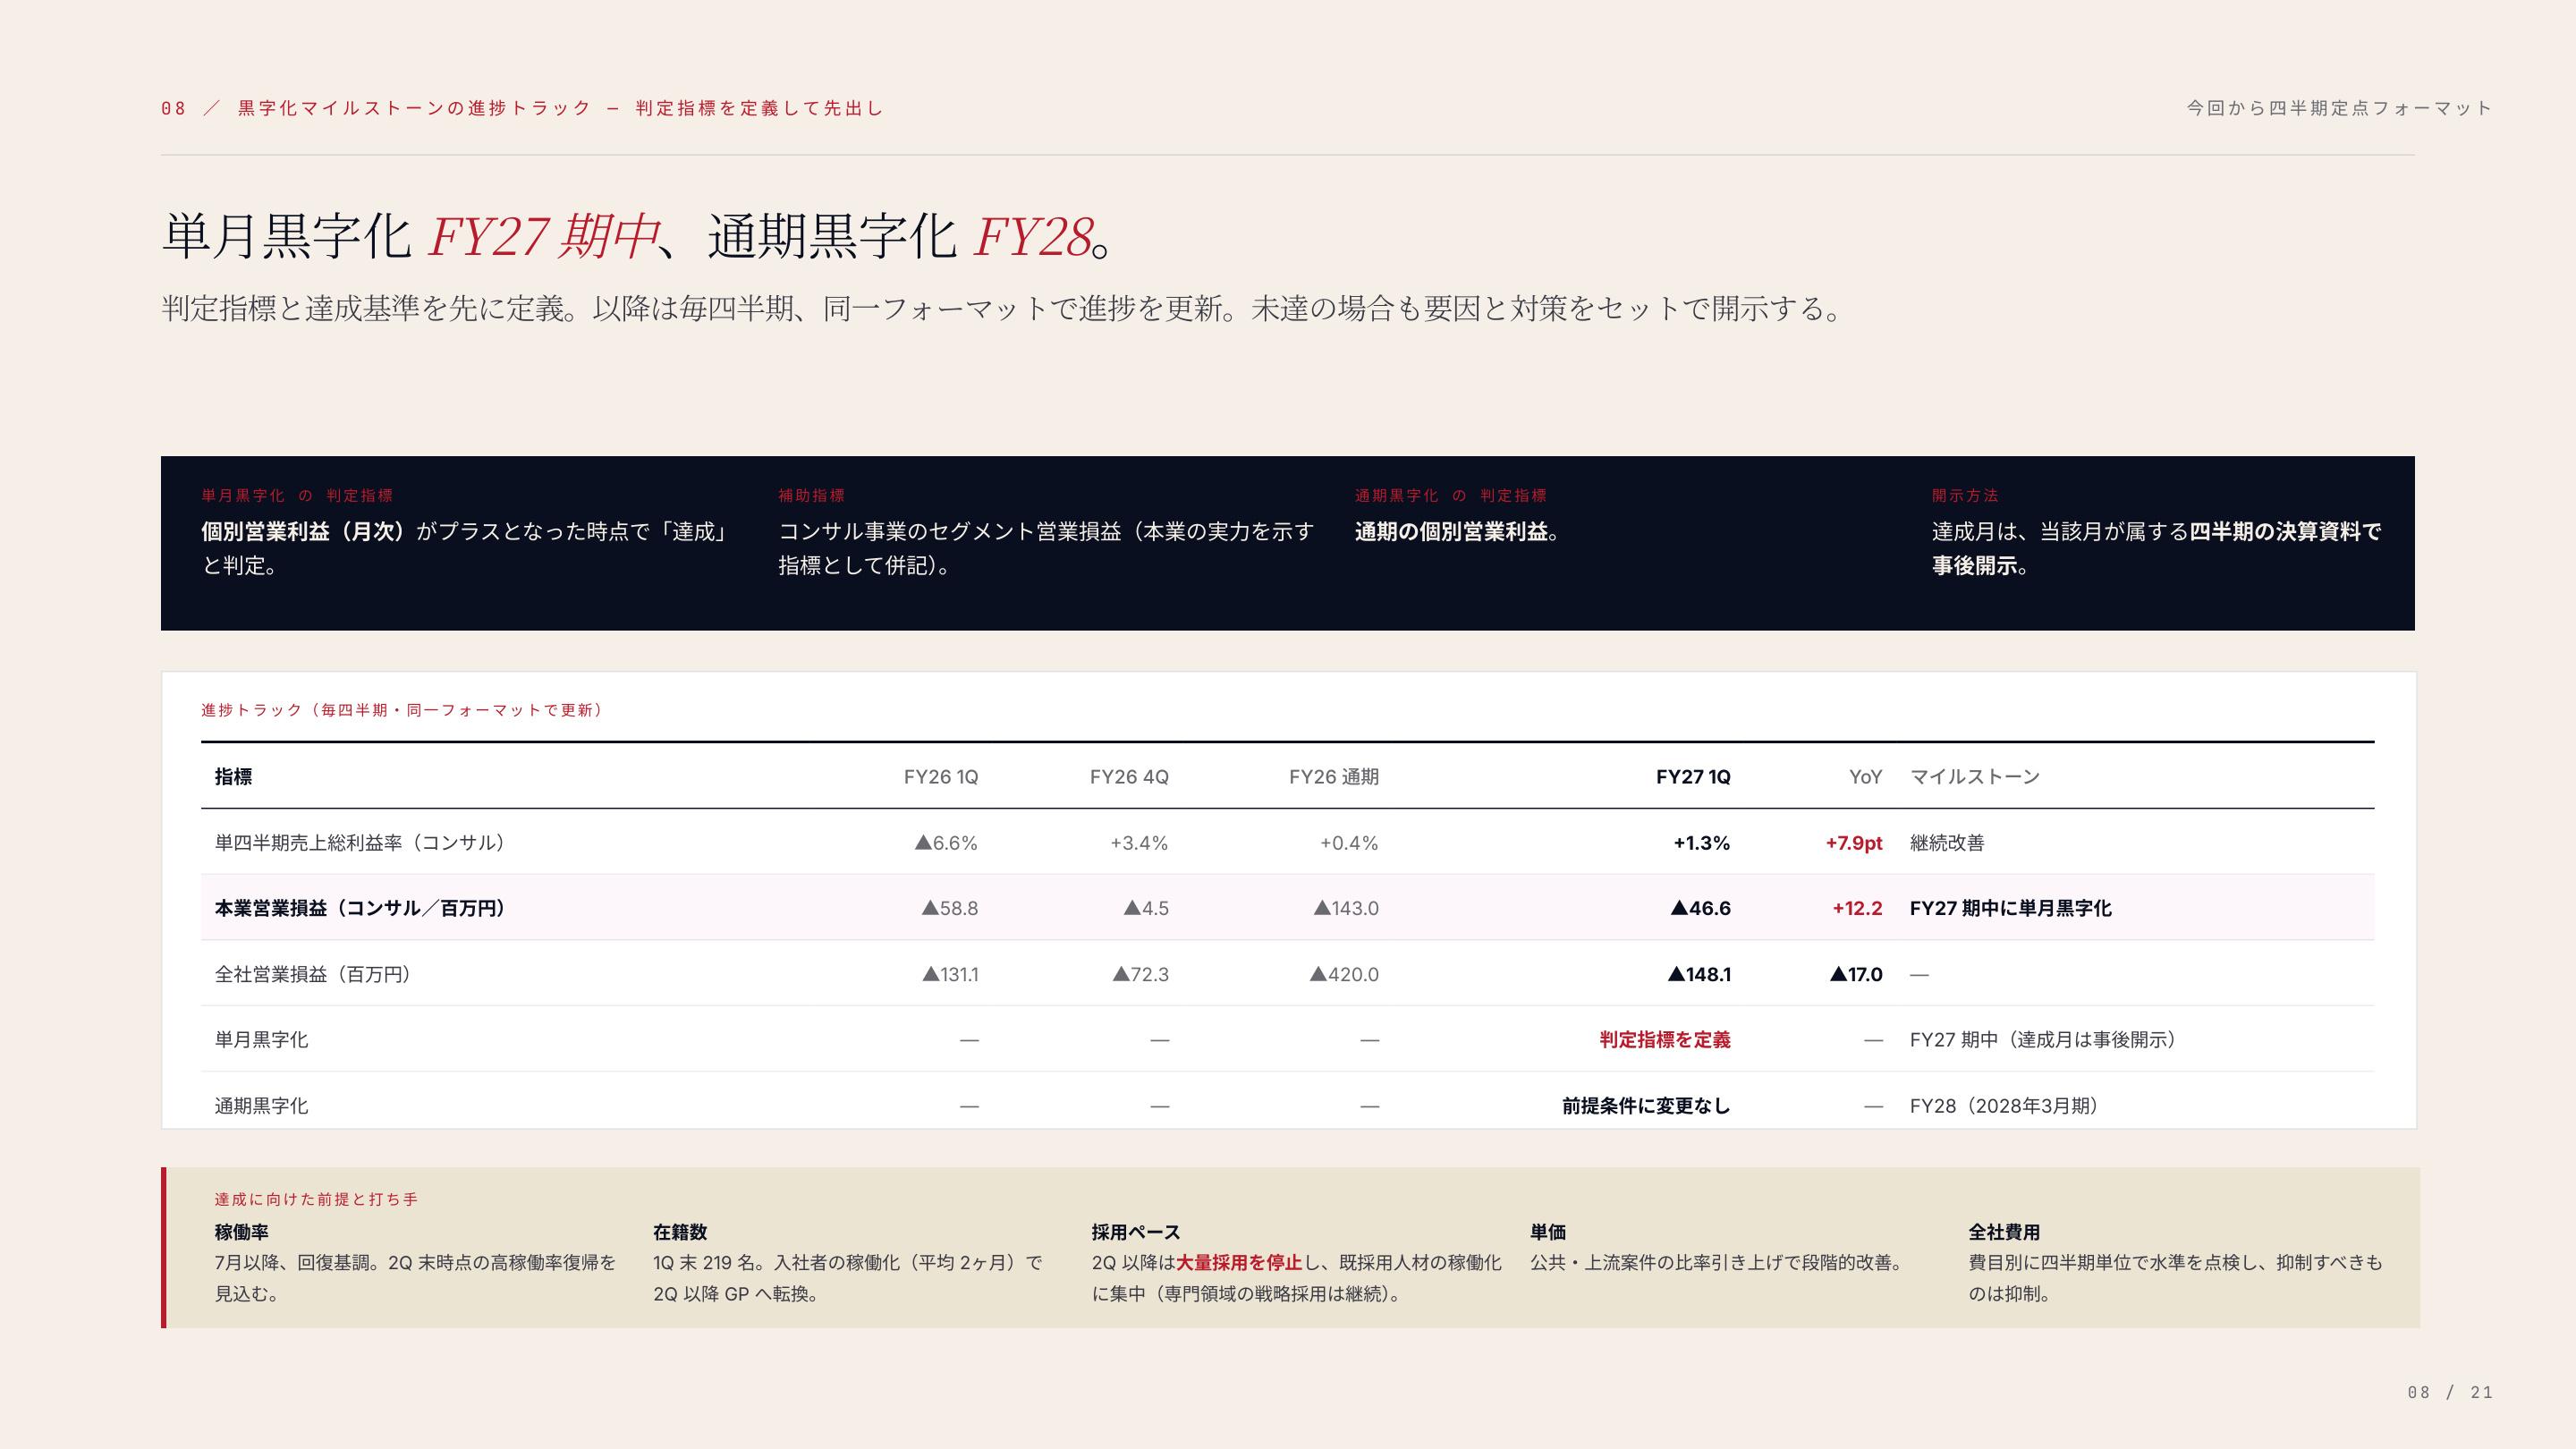This screenshot has width=2576, height=1449.
Task: Click the '▲17.0' YoY value
Action: [1856, 974]
